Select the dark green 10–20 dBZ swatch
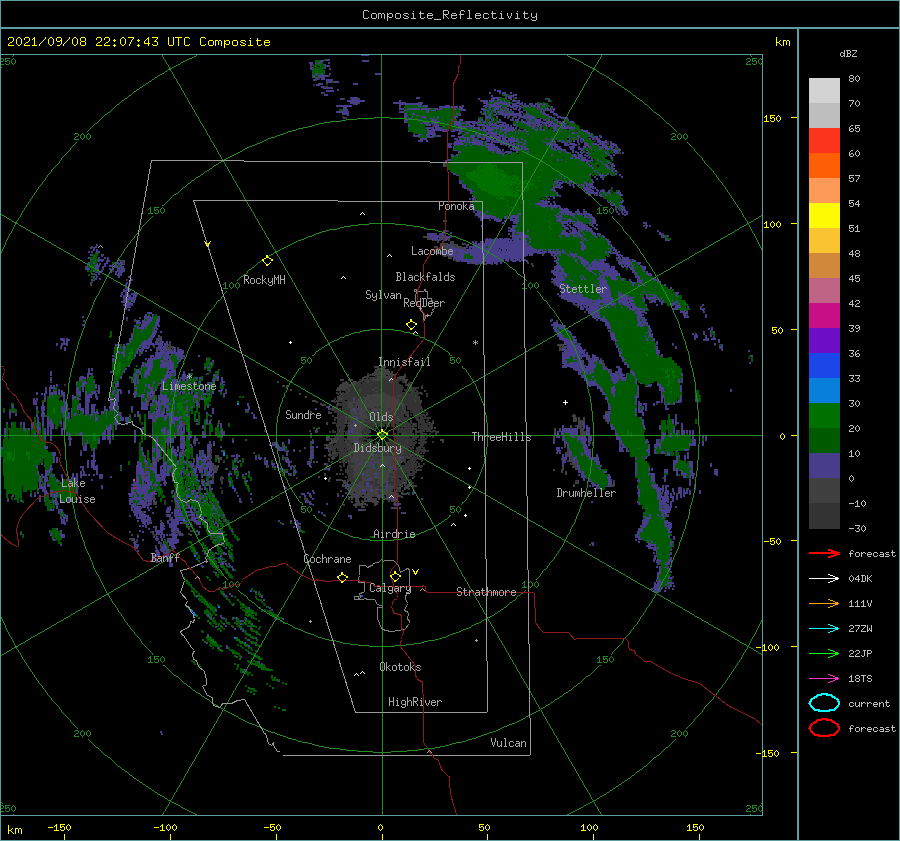This screenshot has height=841, width=900. pyautogui.click(x=824, y=441)
